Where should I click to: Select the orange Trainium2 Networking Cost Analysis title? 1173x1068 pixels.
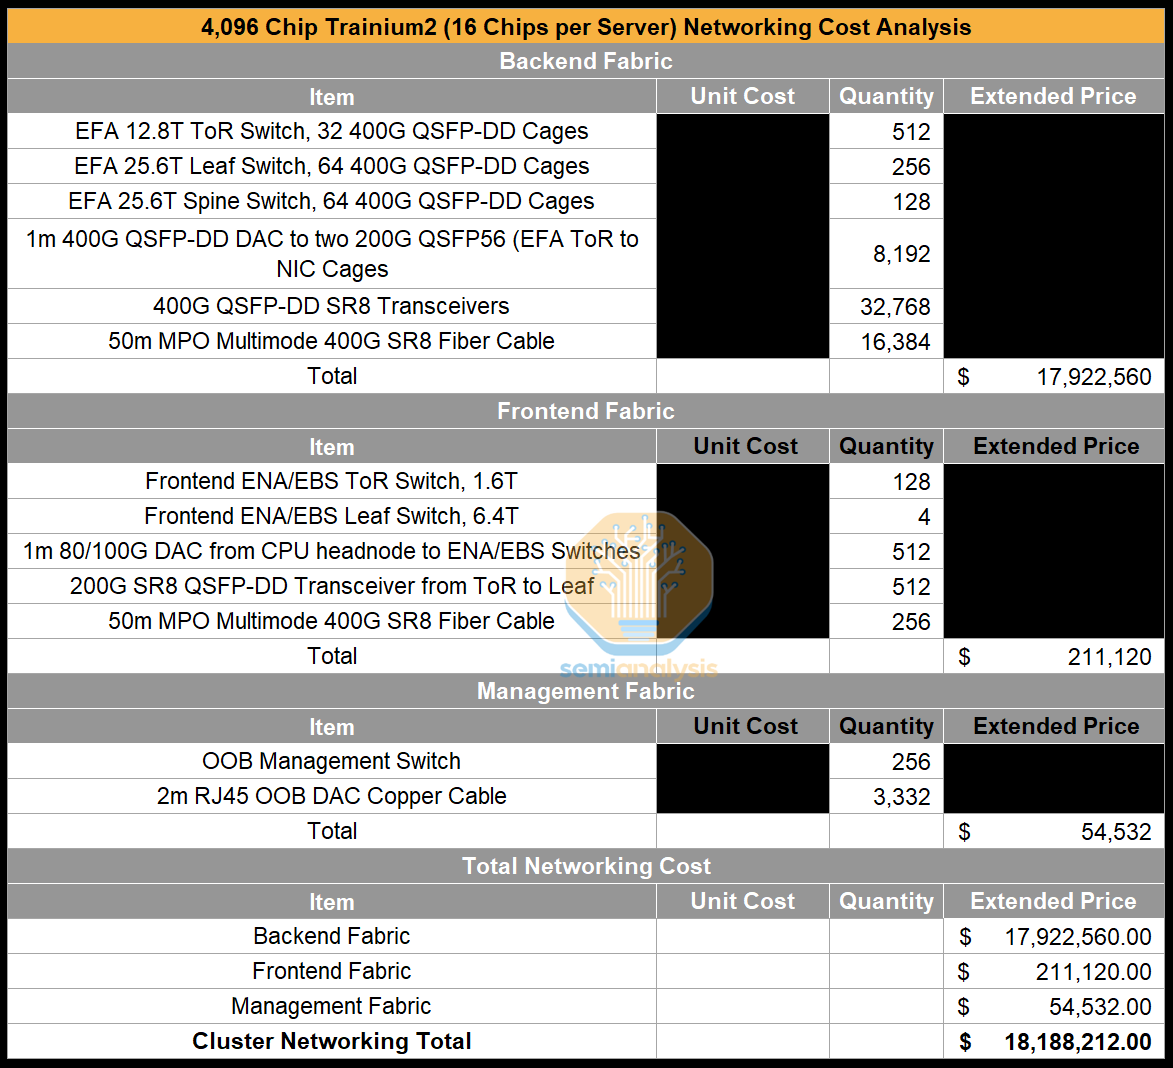coord(586,27)
